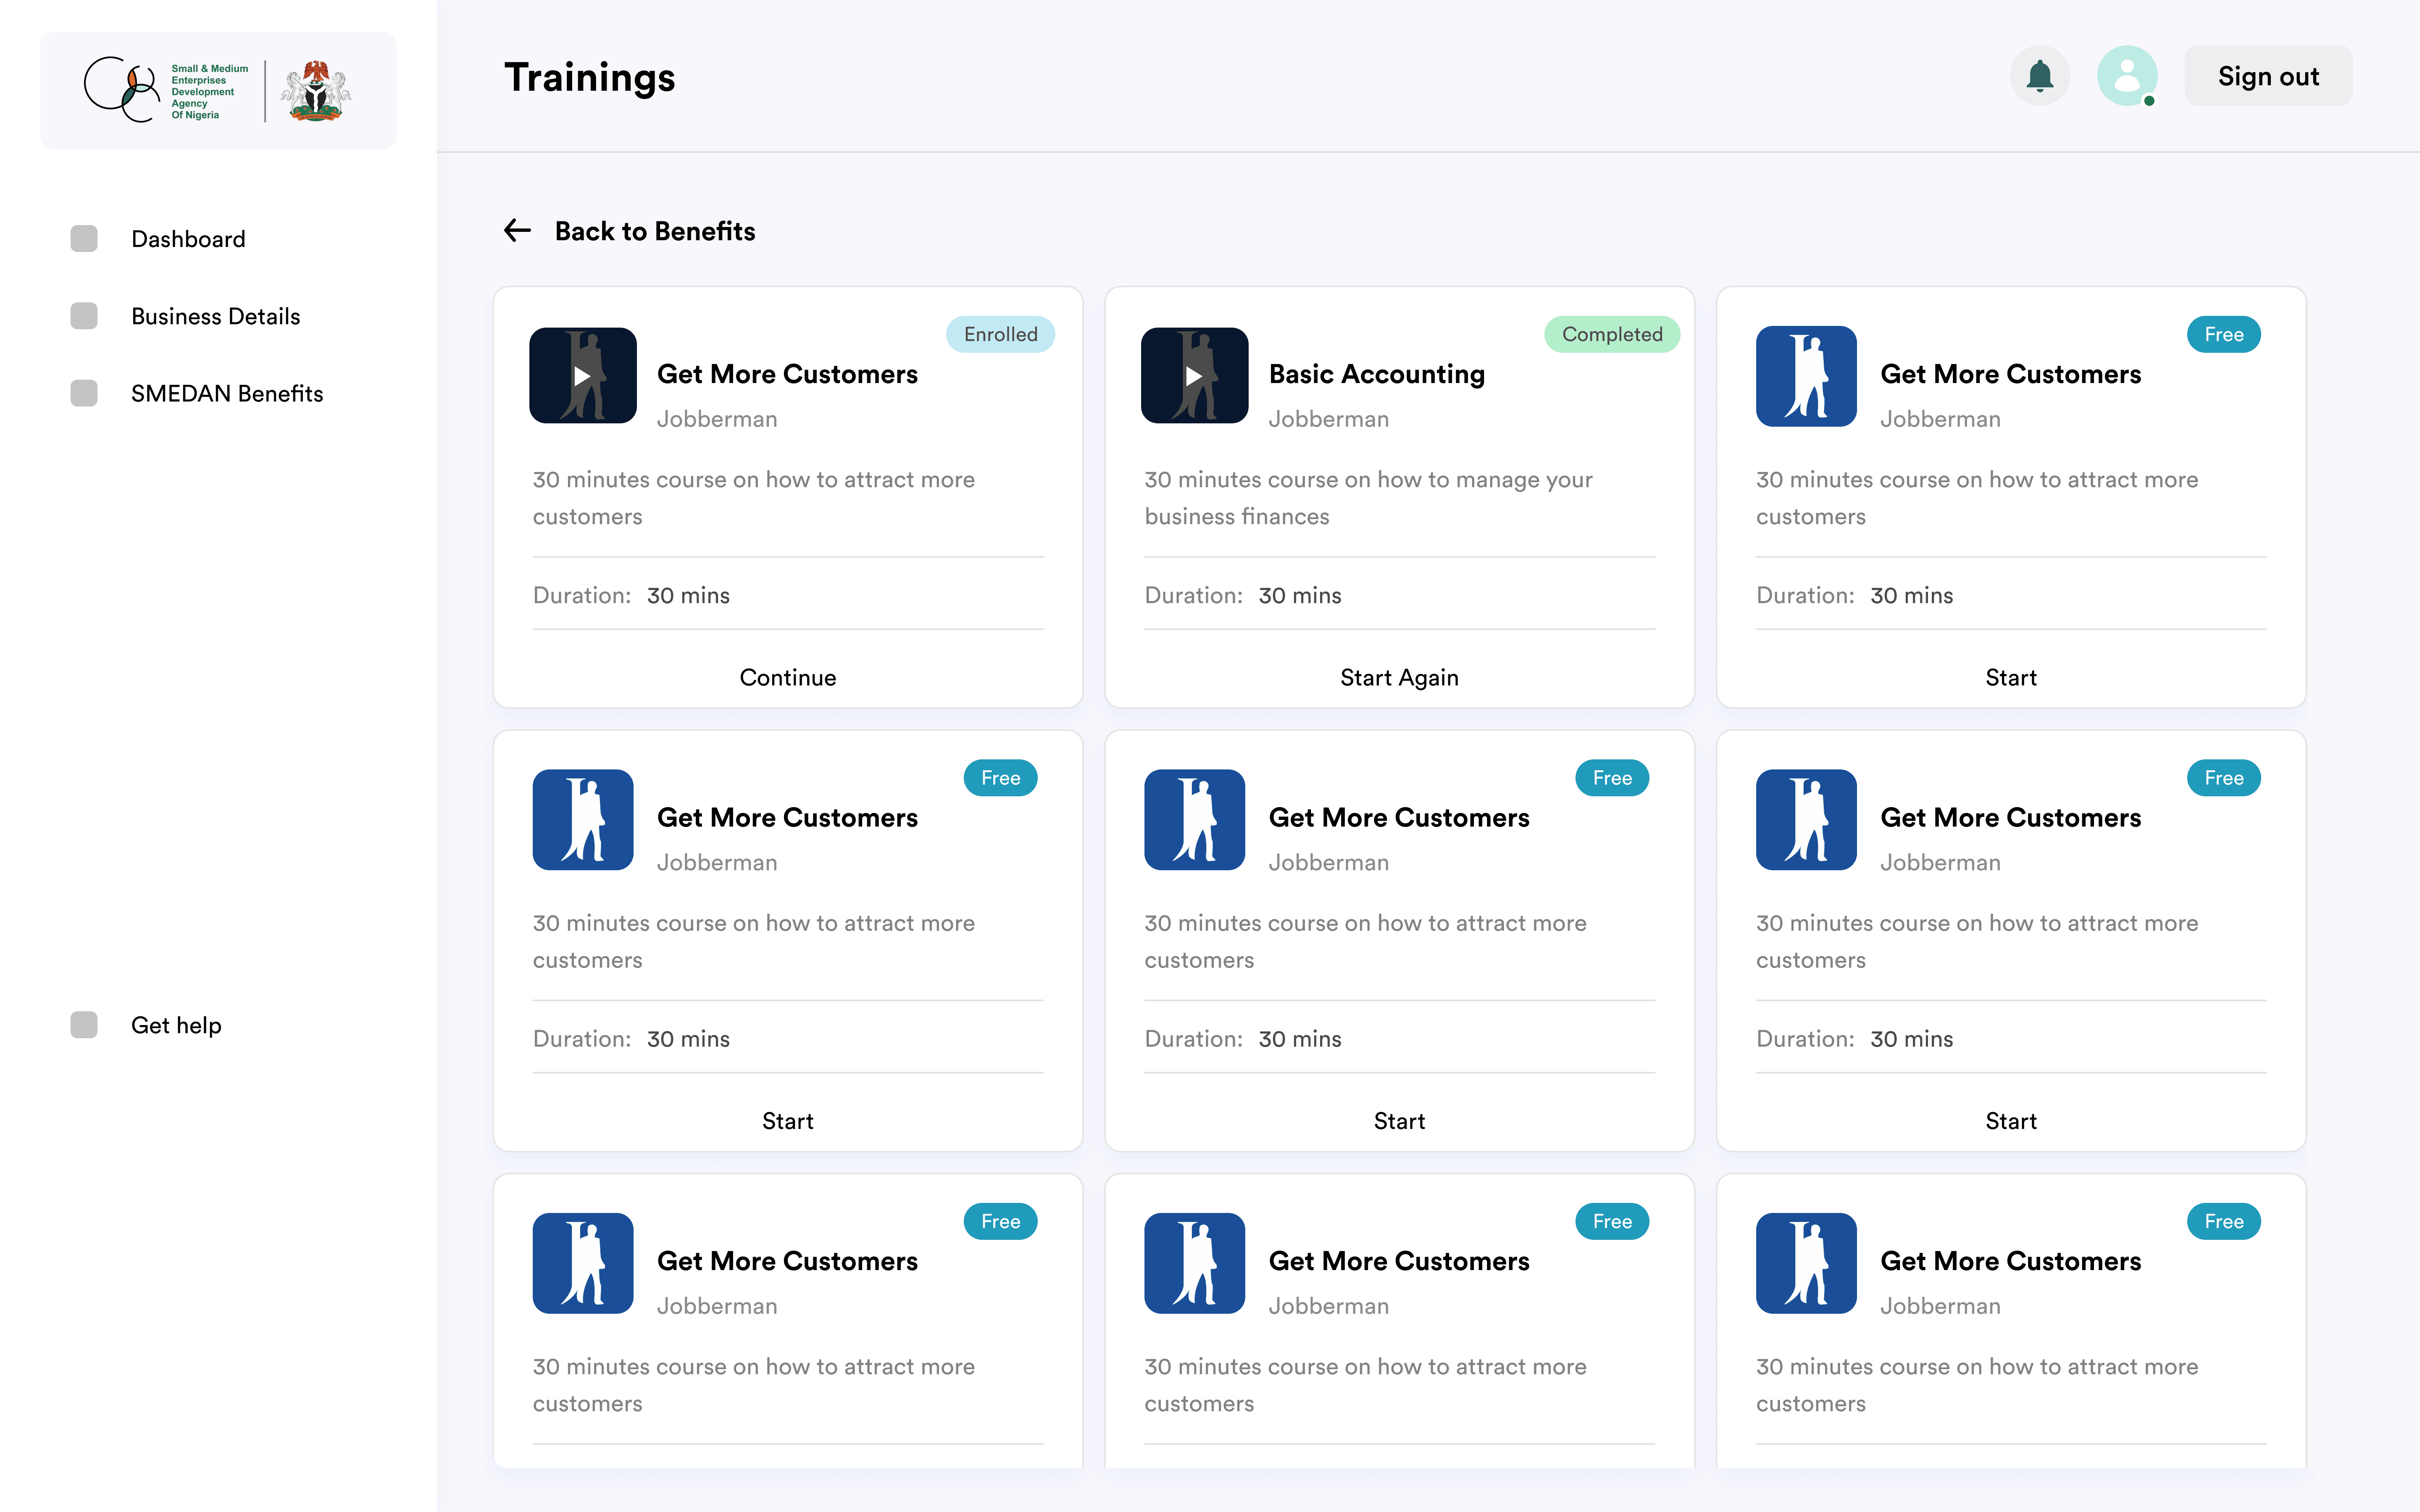
Task: Click Start on the middle-row left card
Action: tap(788, 1121)
